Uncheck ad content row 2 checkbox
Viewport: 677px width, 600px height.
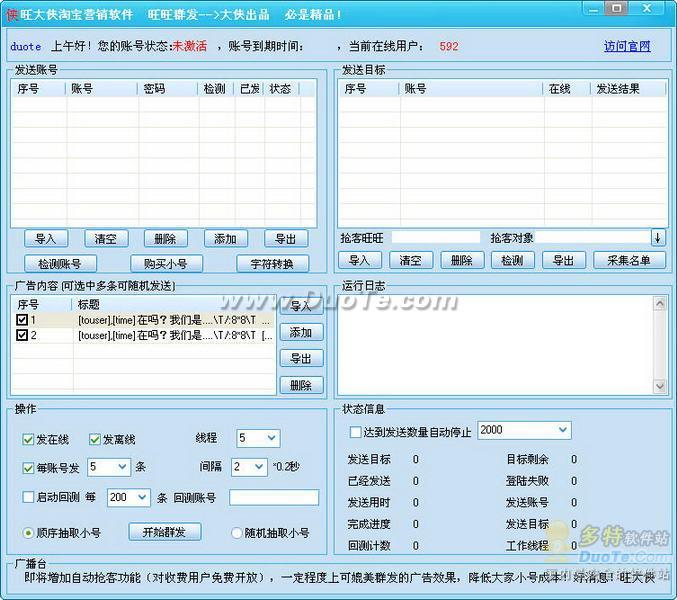(22, 335)
